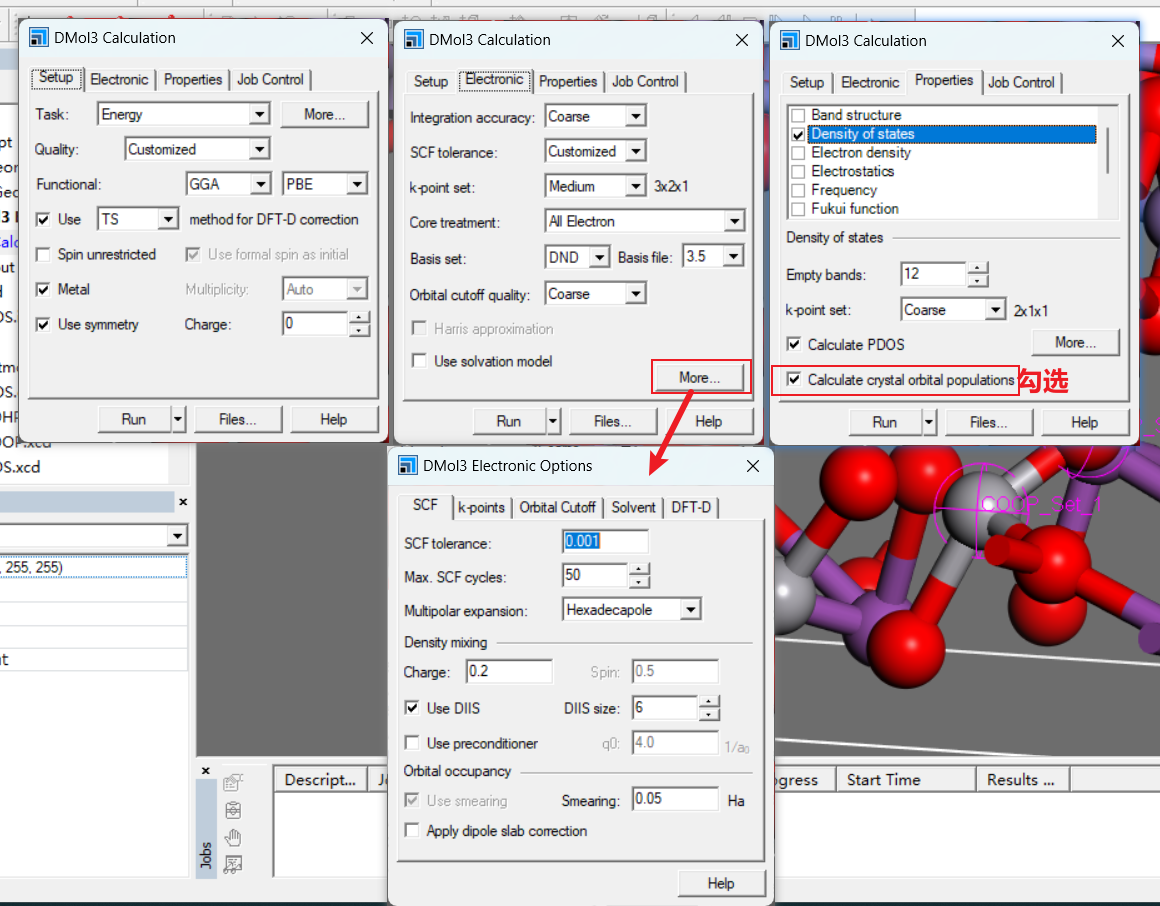Check the Electron density property

click(x=798, y=153)
